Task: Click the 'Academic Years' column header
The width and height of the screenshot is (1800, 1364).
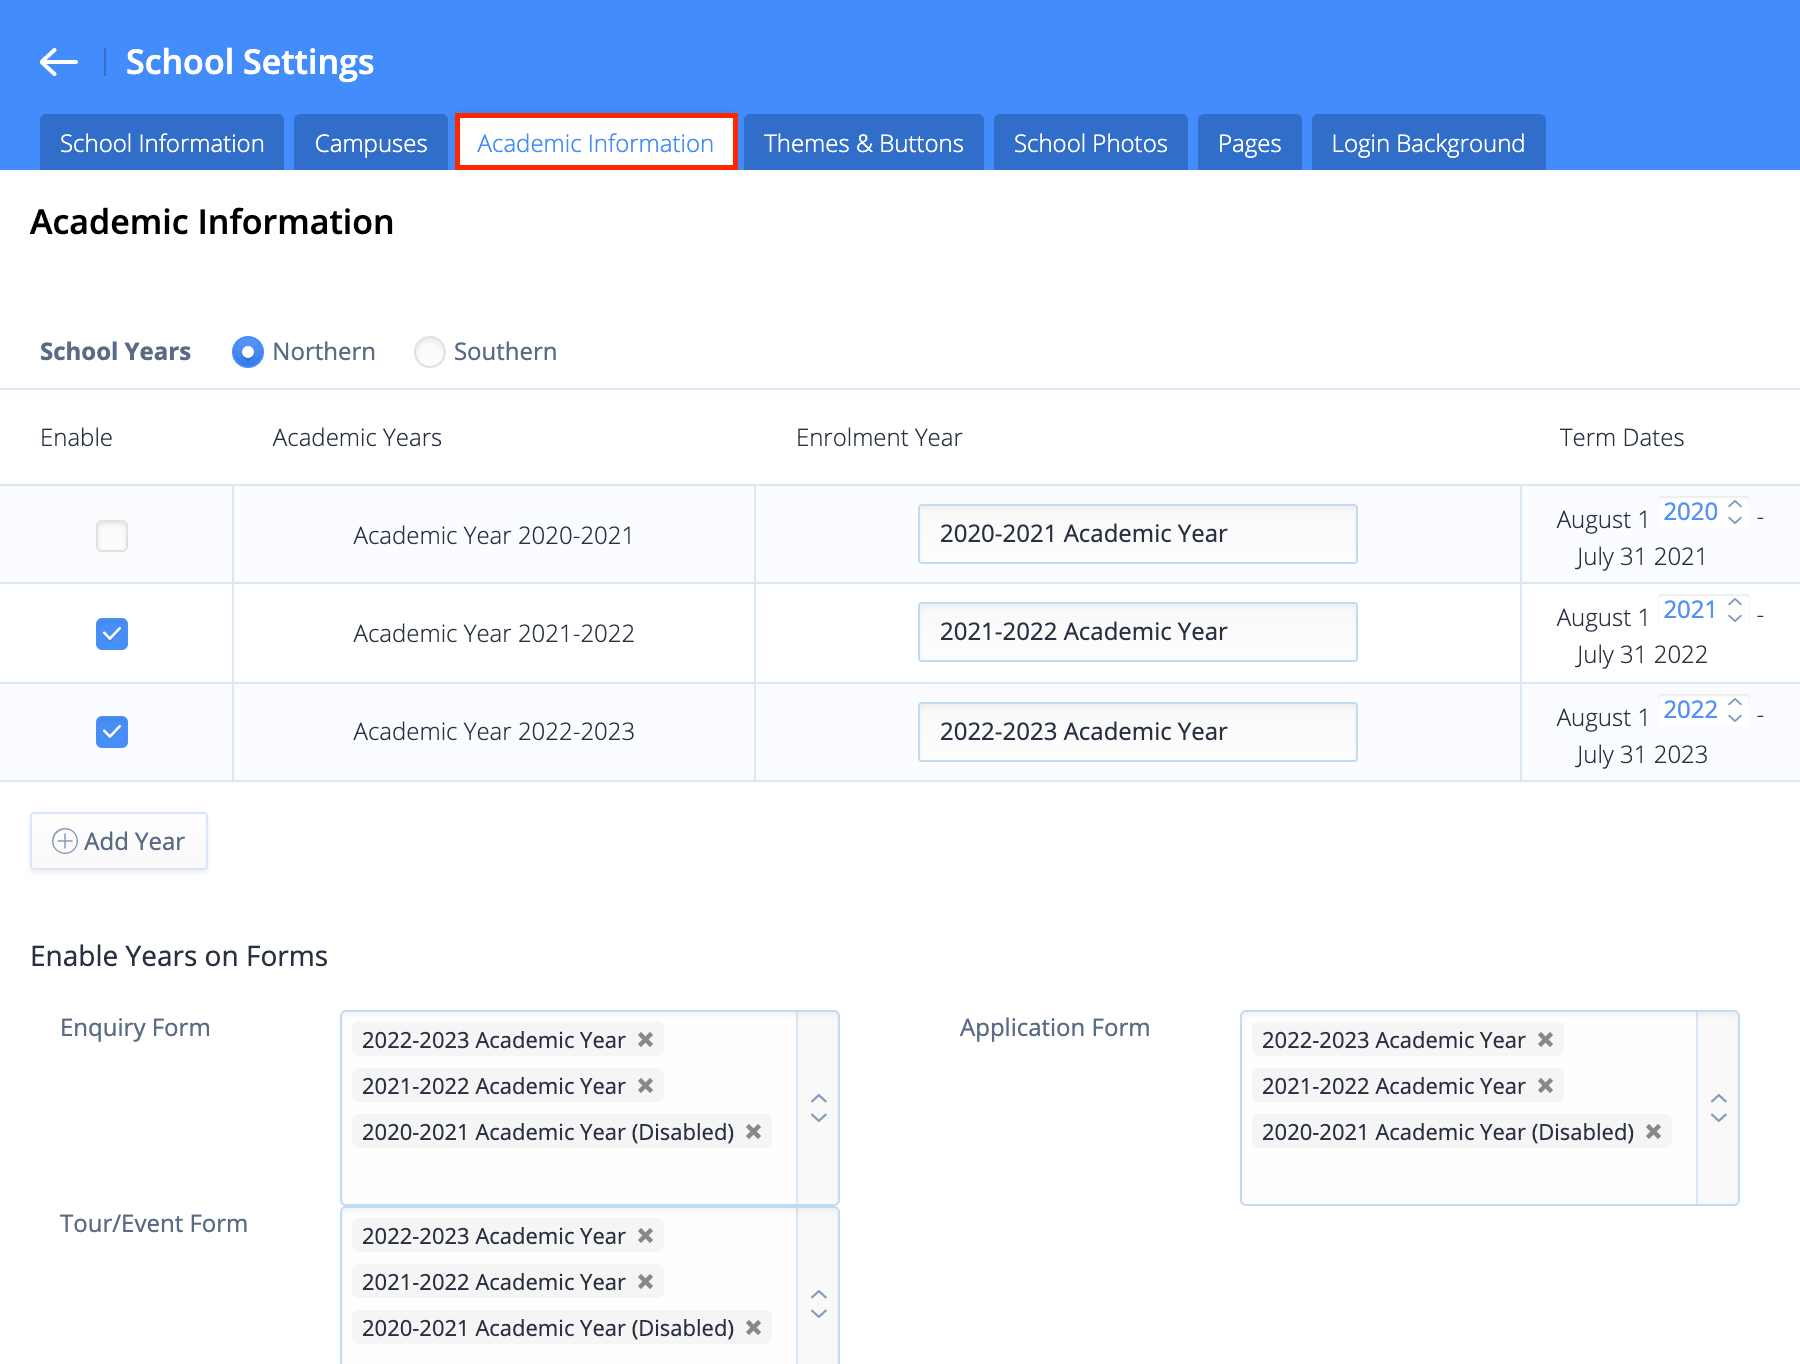Action: point(357,438)
